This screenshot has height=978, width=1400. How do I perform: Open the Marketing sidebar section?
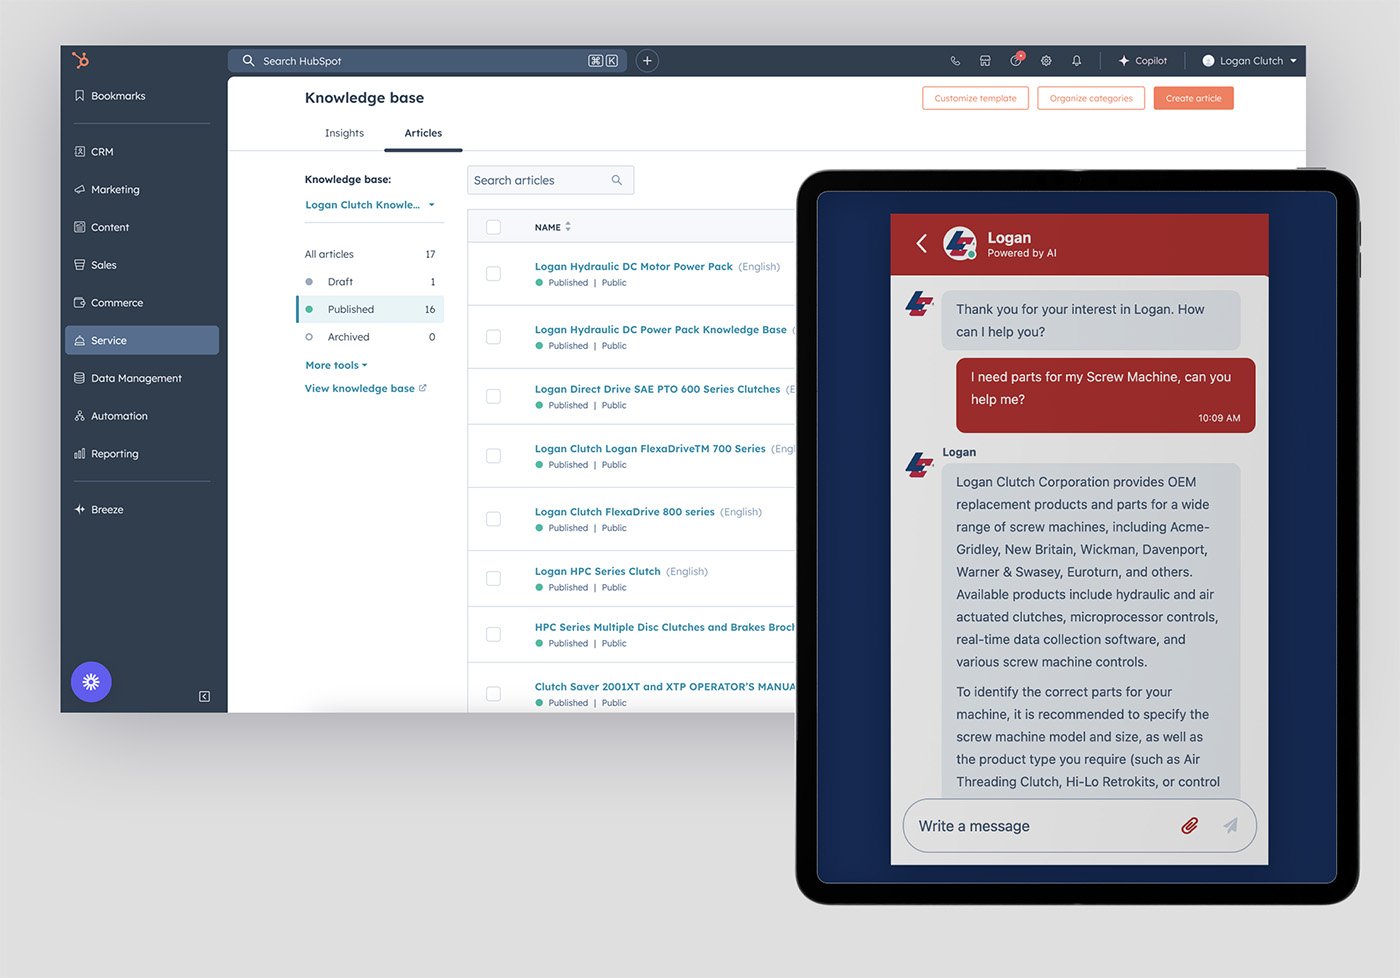(107, 190)
